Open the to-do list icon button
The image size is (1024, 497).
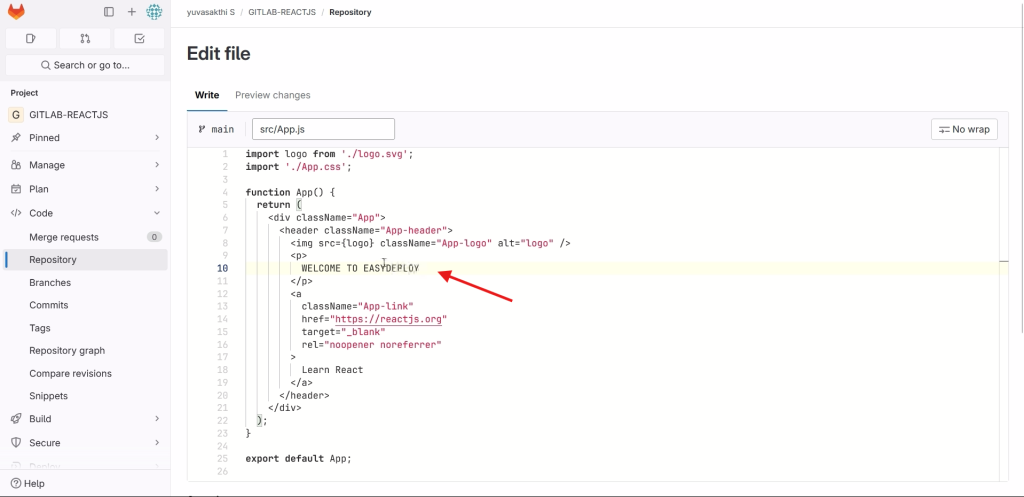[139, 39]
